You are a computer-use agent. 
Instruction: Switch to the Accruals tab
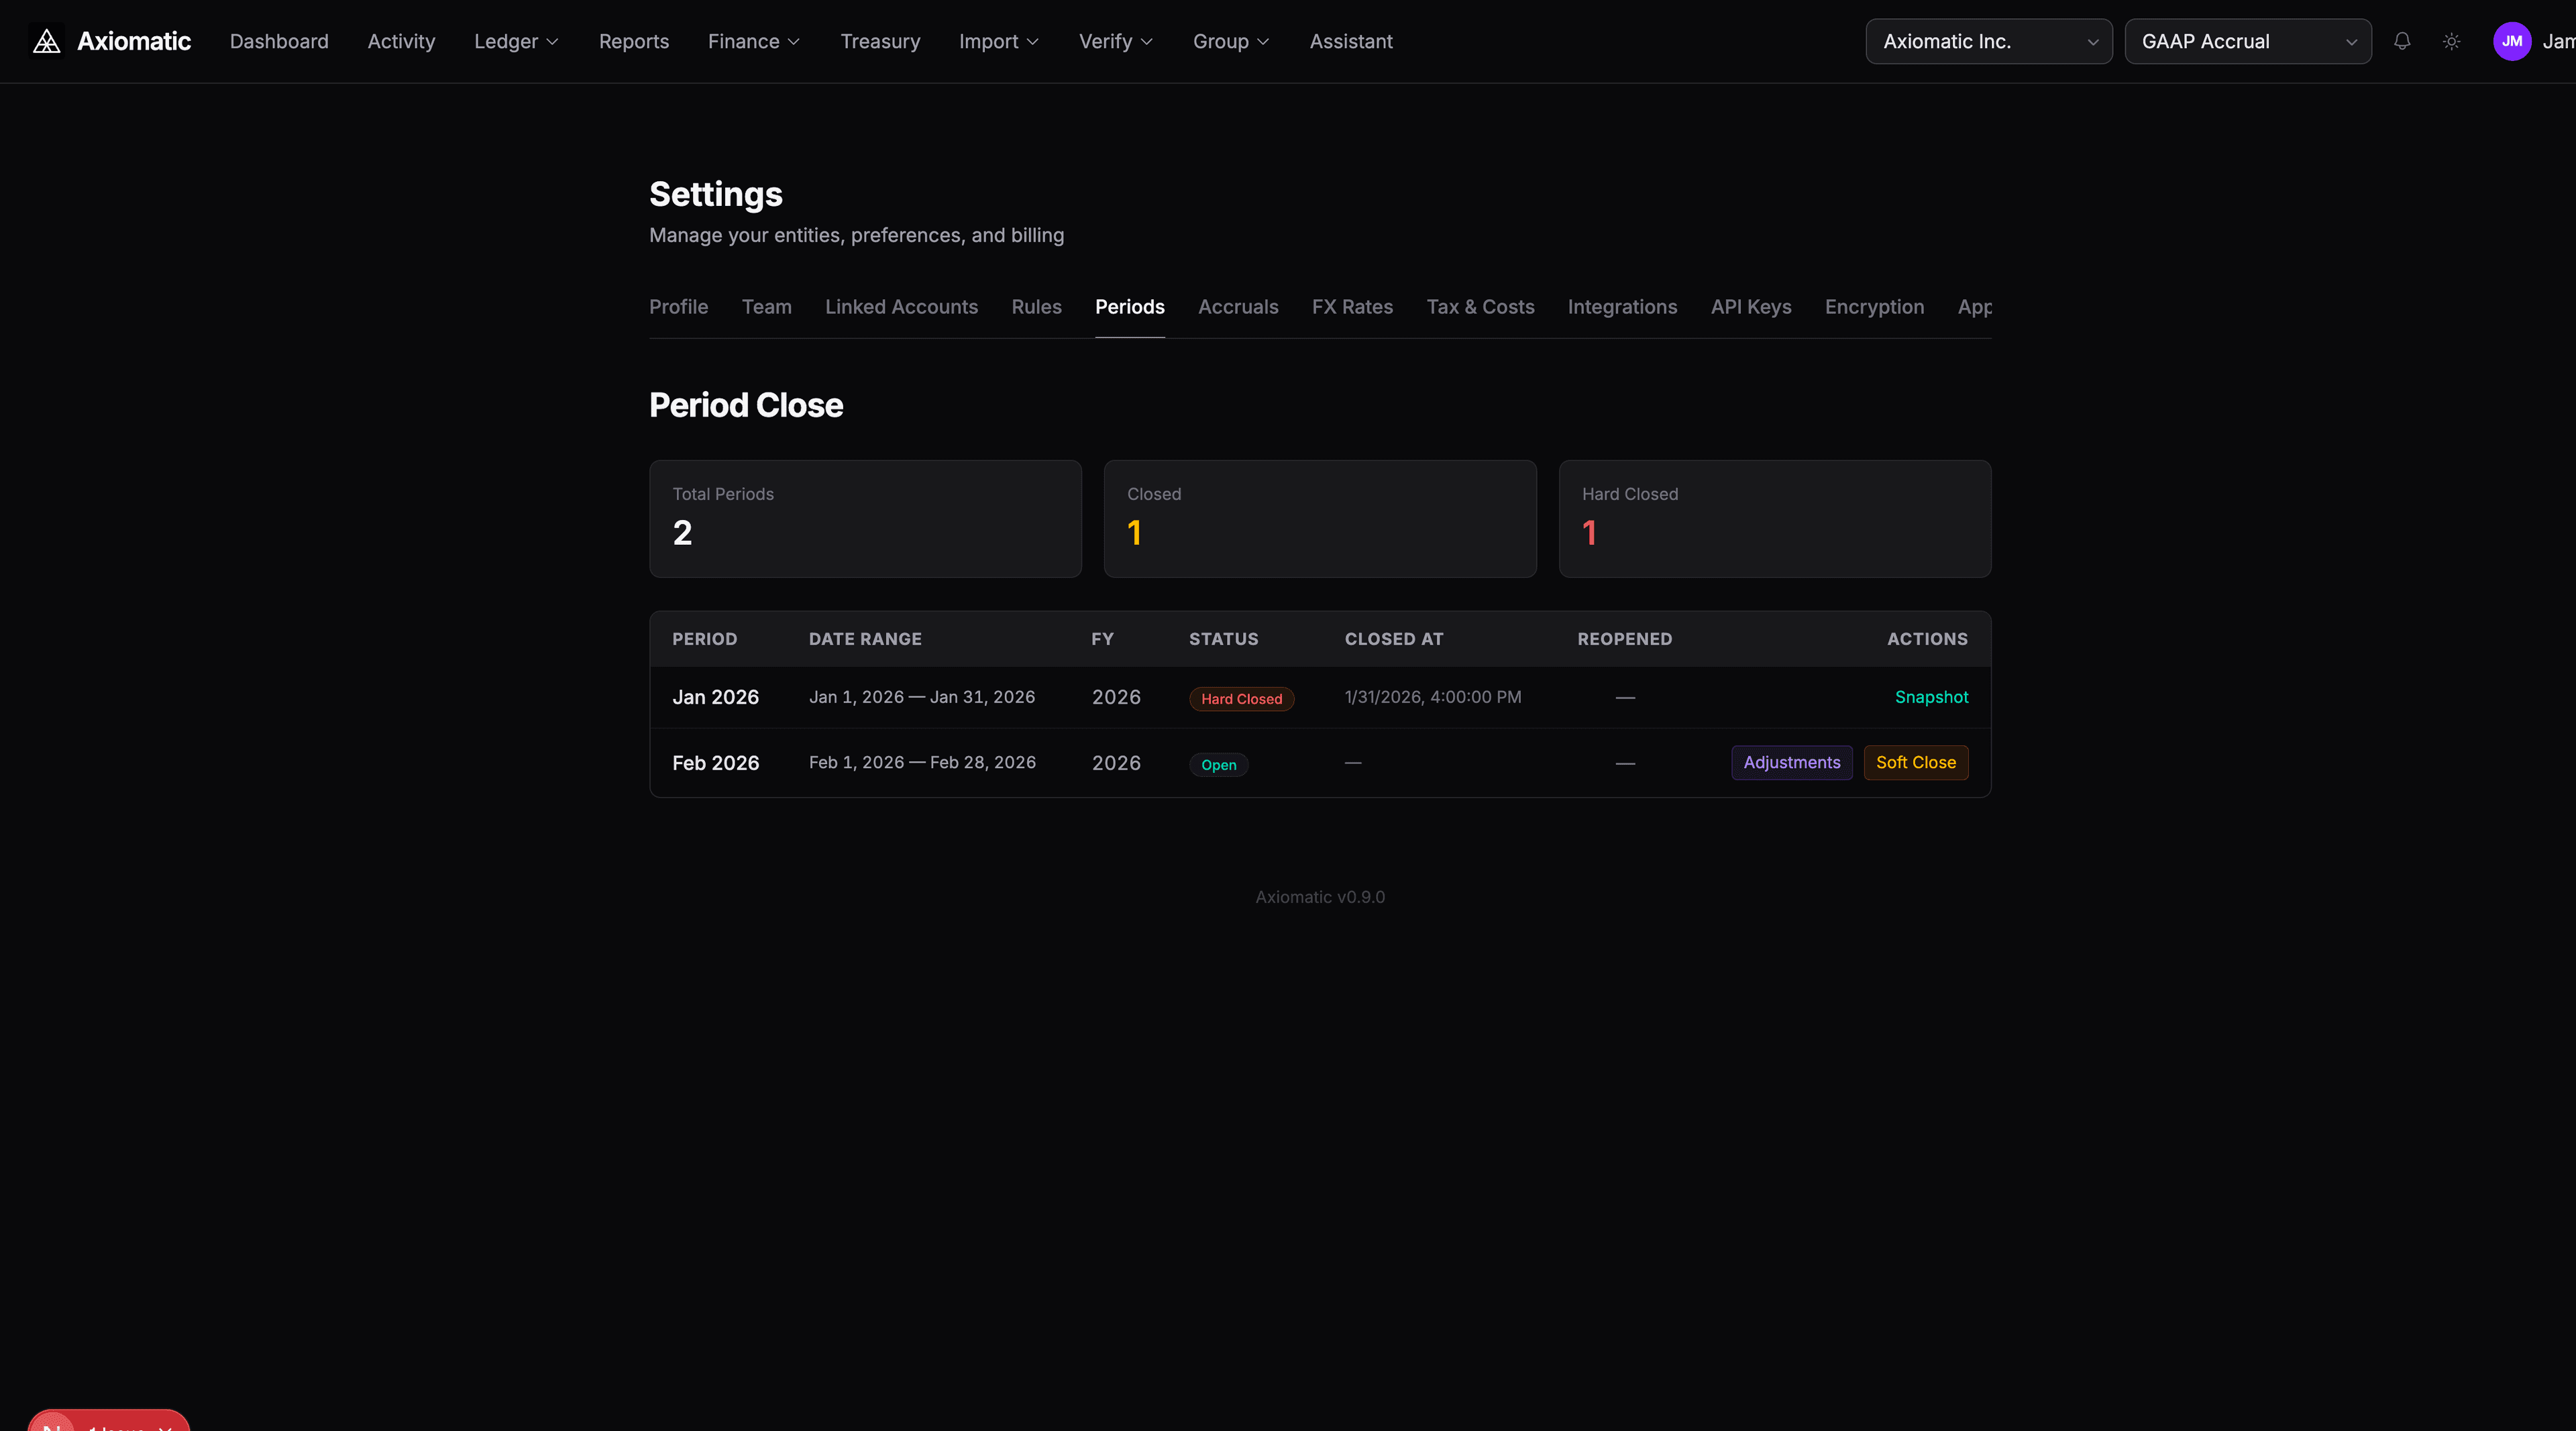[x=1238, y=307]
